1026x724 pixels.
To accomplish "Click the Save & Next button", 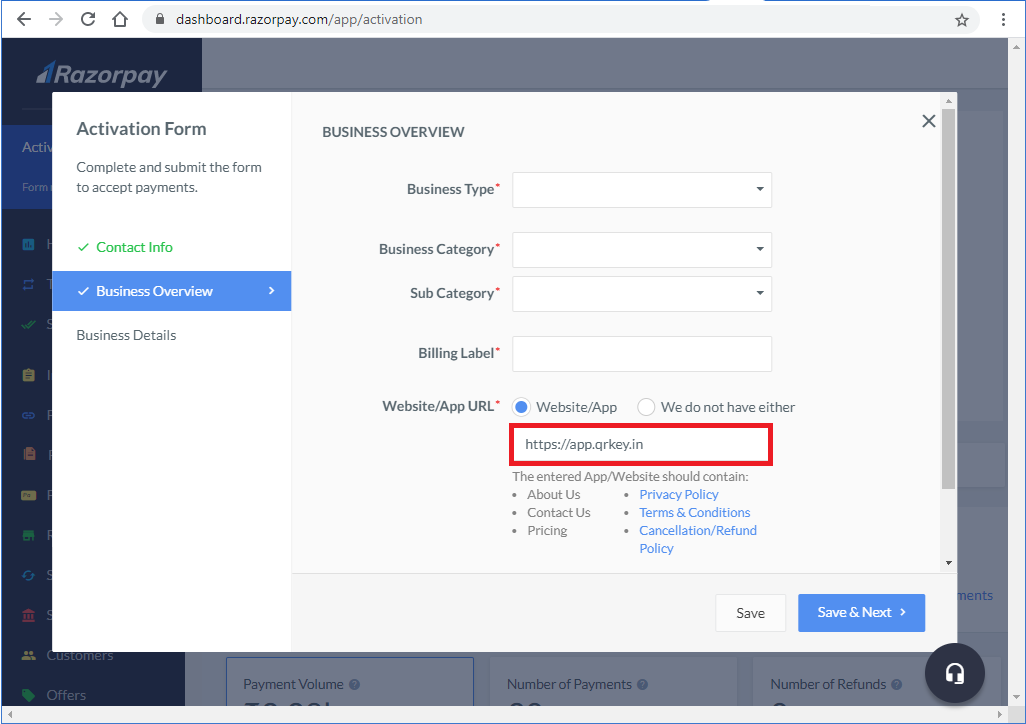I will 861,612.
